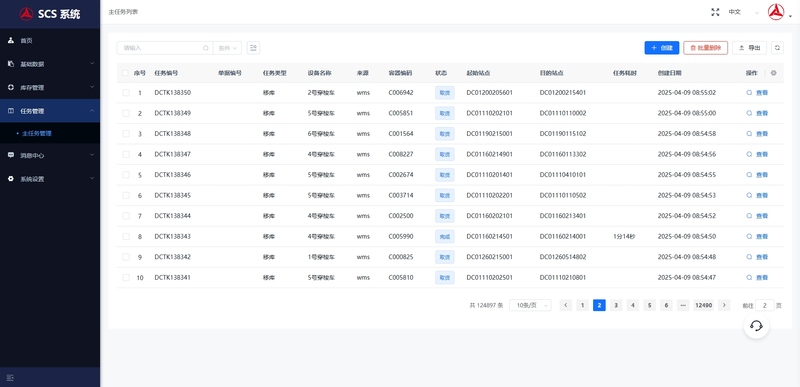Screen dimensions: 800x387
Task: Select all rows with the header checkbox
Action: [x=126, y=73]
